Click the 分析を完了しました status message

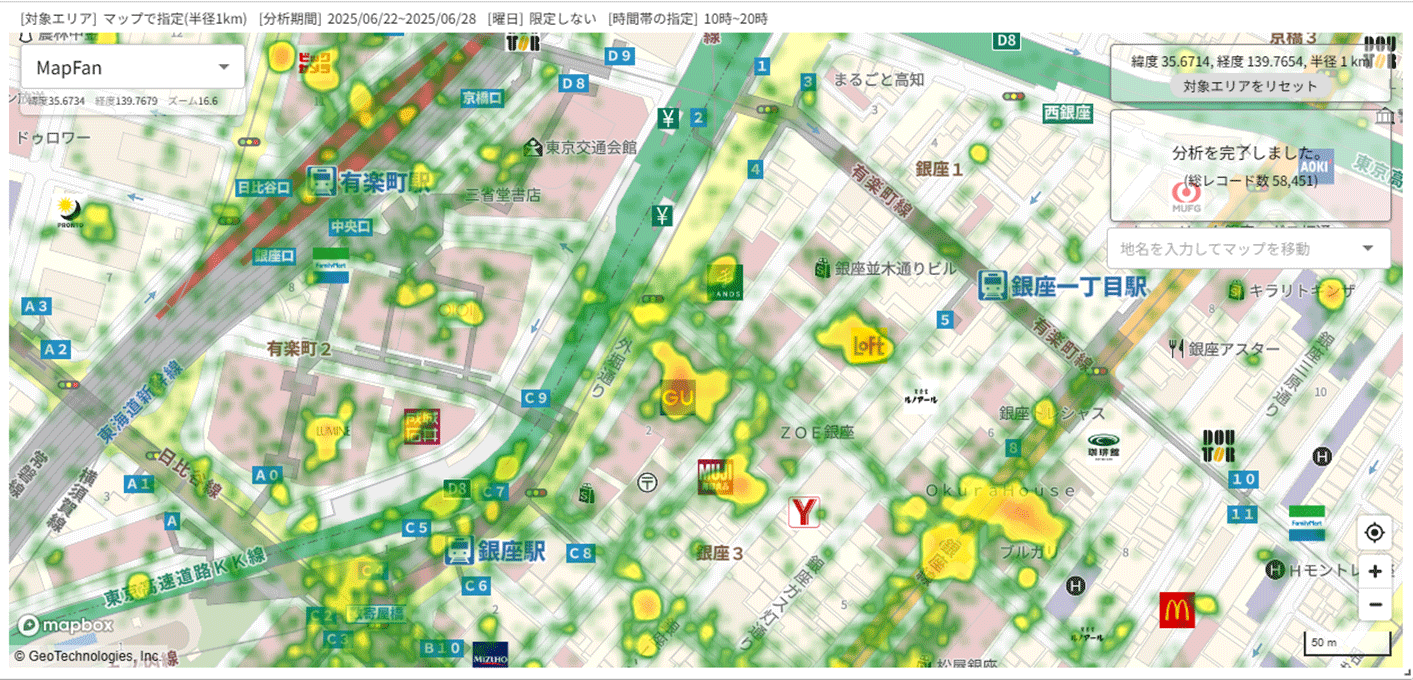pos(1250,153)
